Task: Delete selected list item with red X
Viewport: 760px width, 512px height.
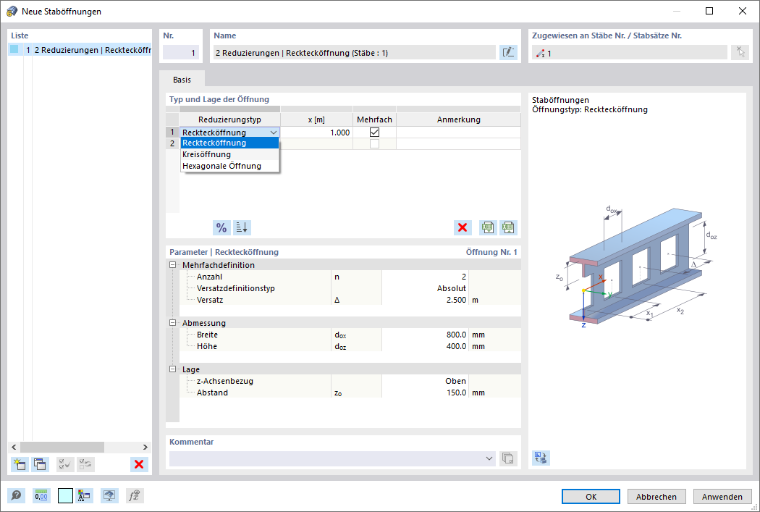Action: [x=139, y=464]
